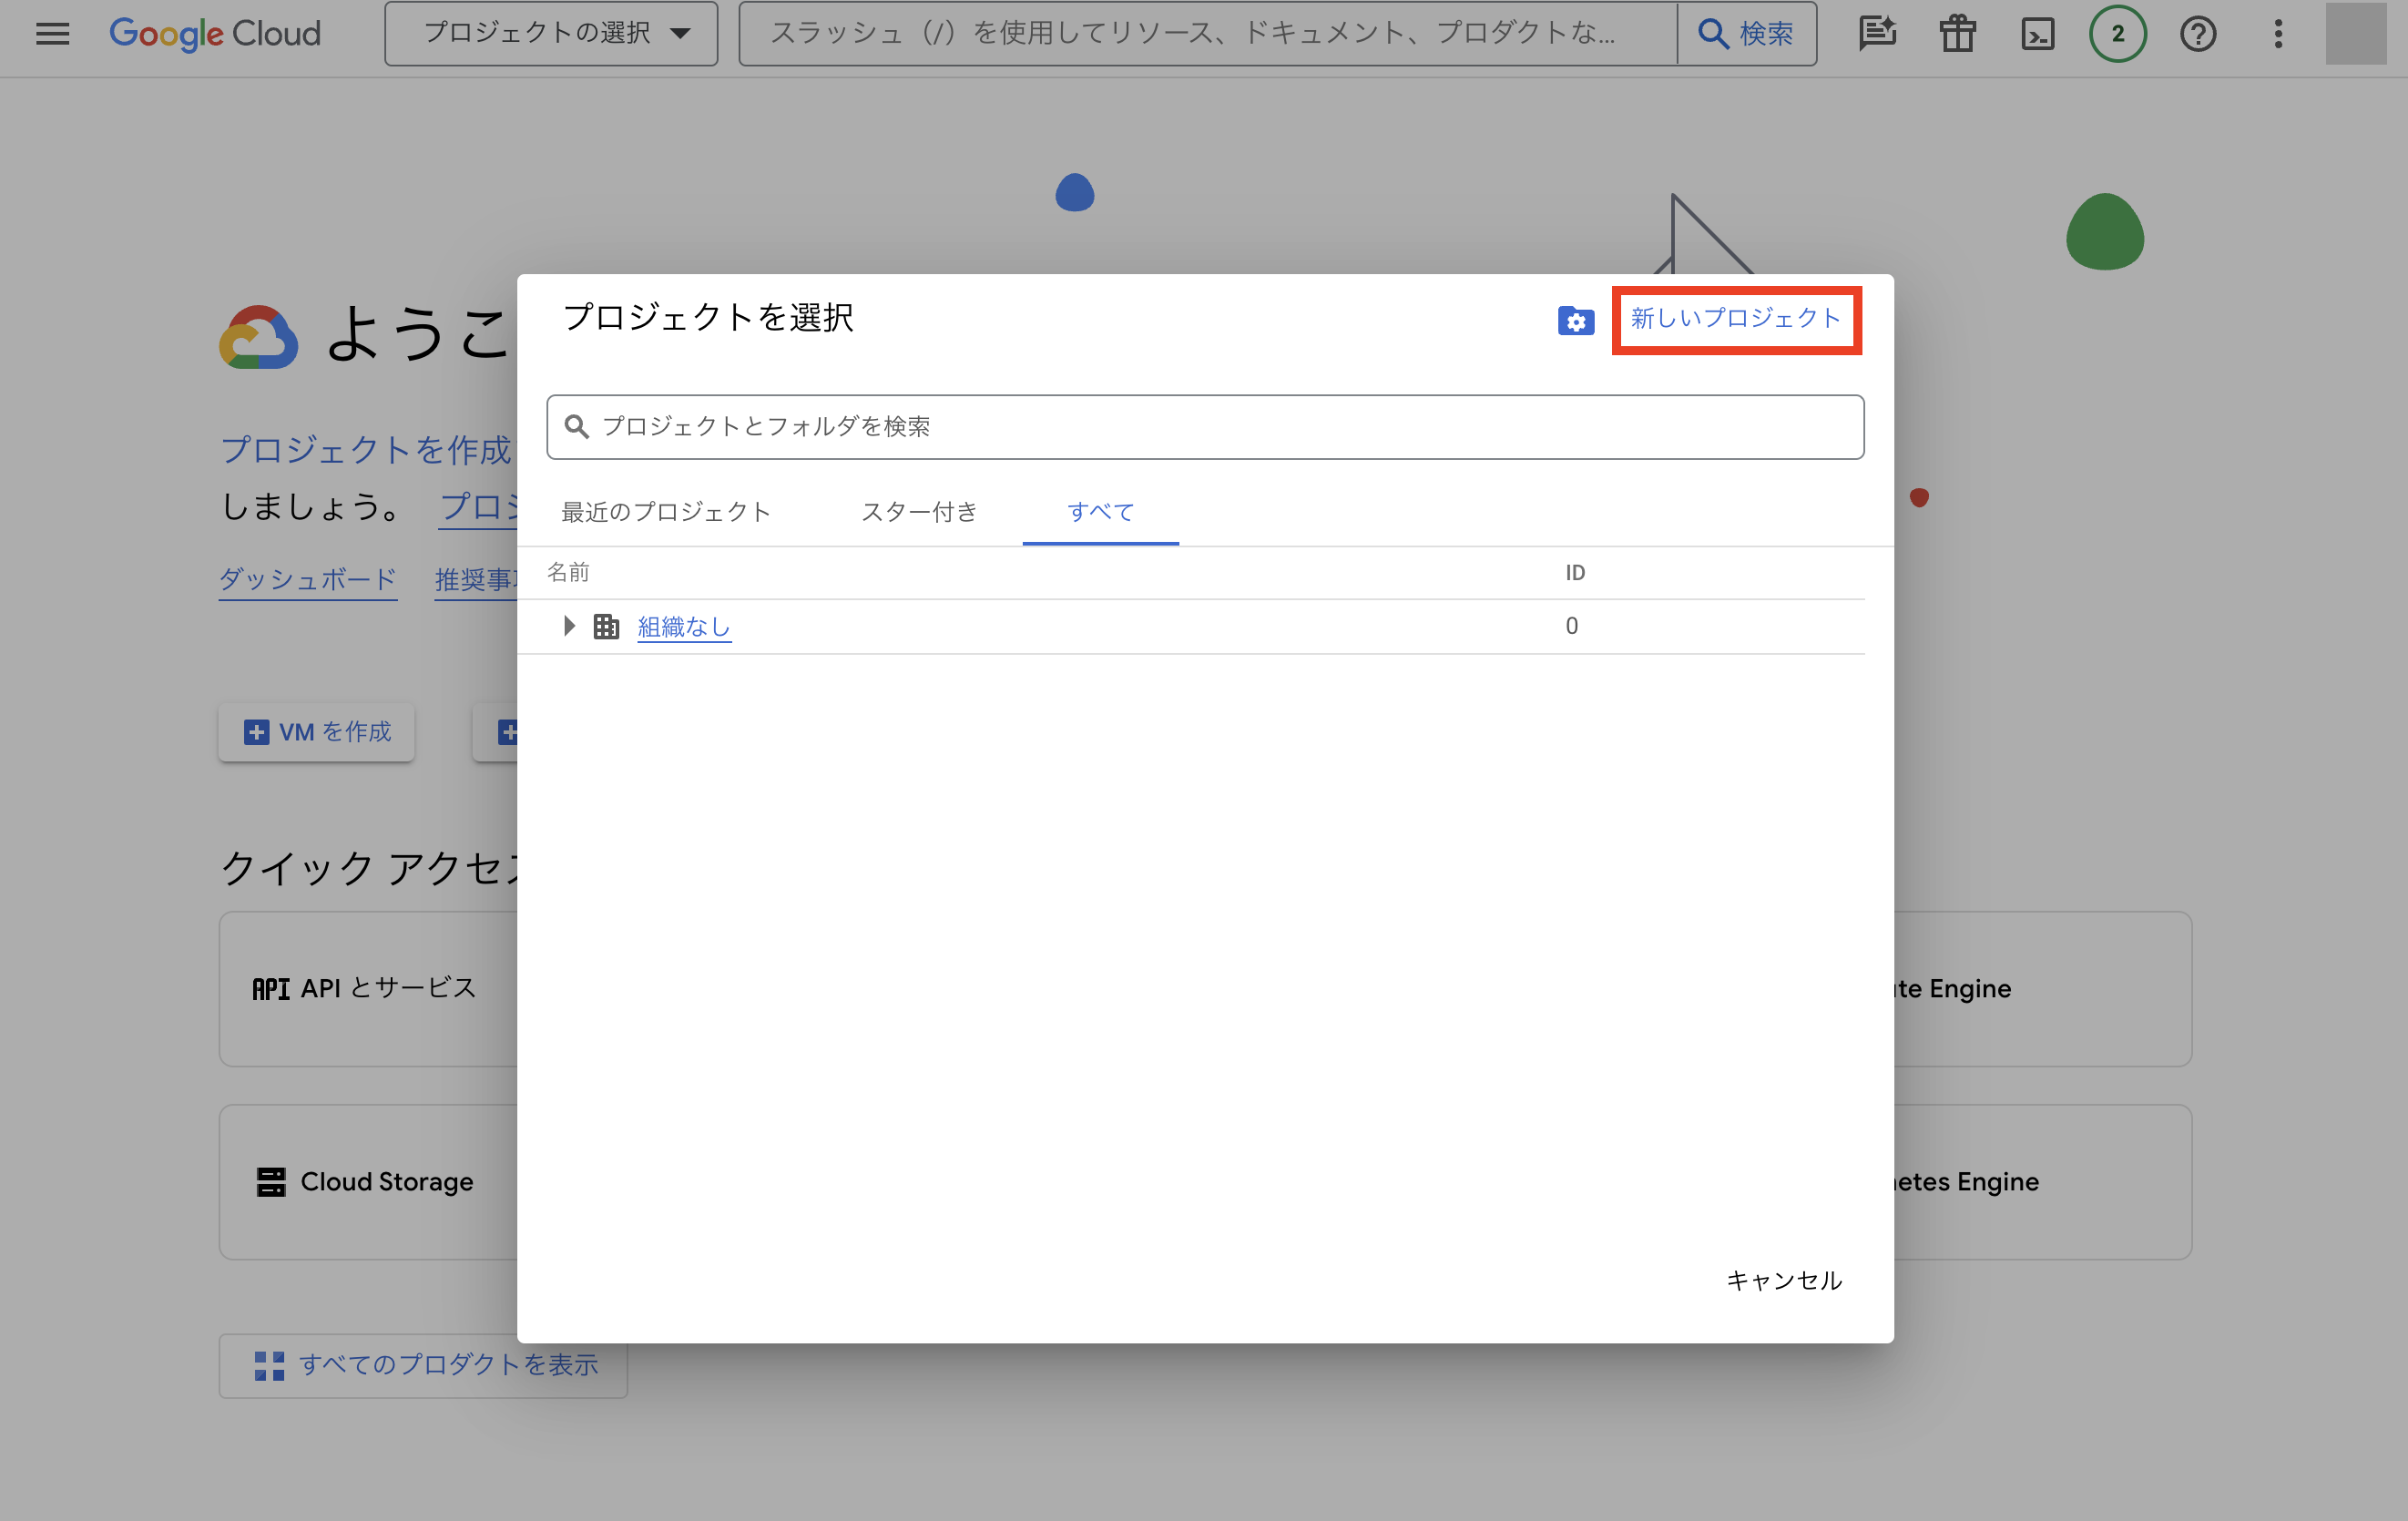Click the manage resources folder-gear icon

[1575, 321]
